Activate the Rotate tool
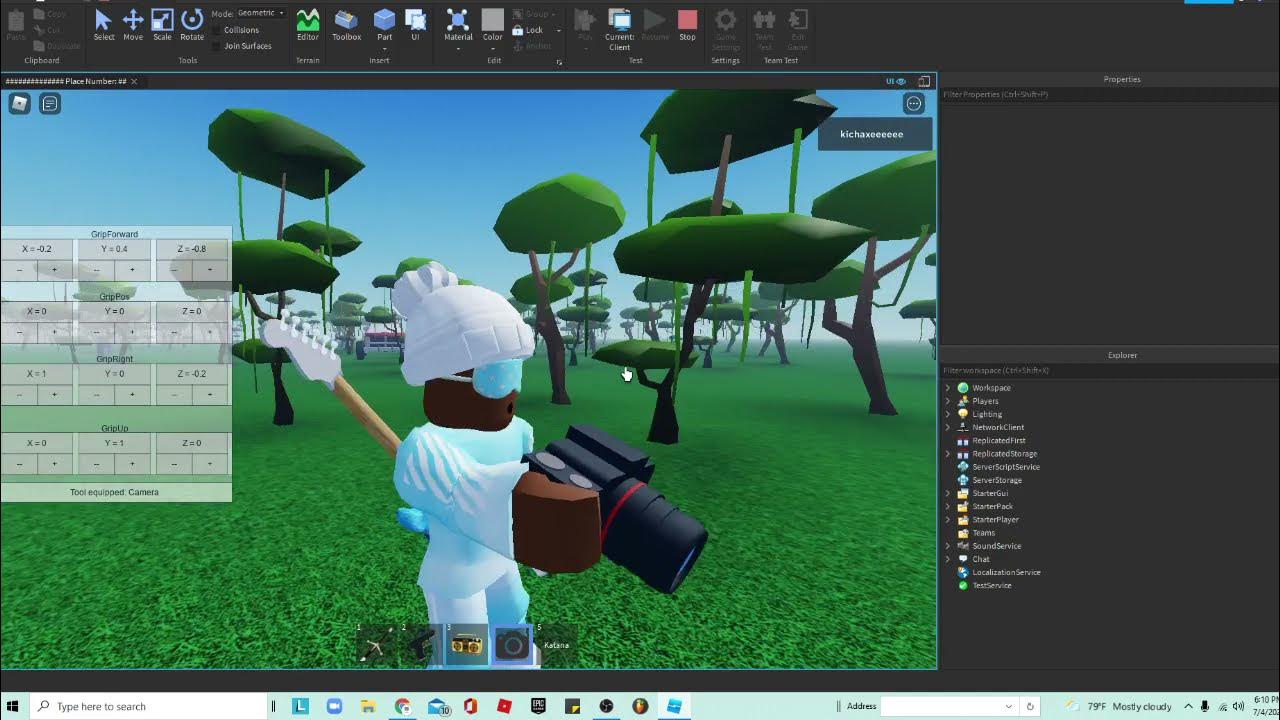 (192, 25)
